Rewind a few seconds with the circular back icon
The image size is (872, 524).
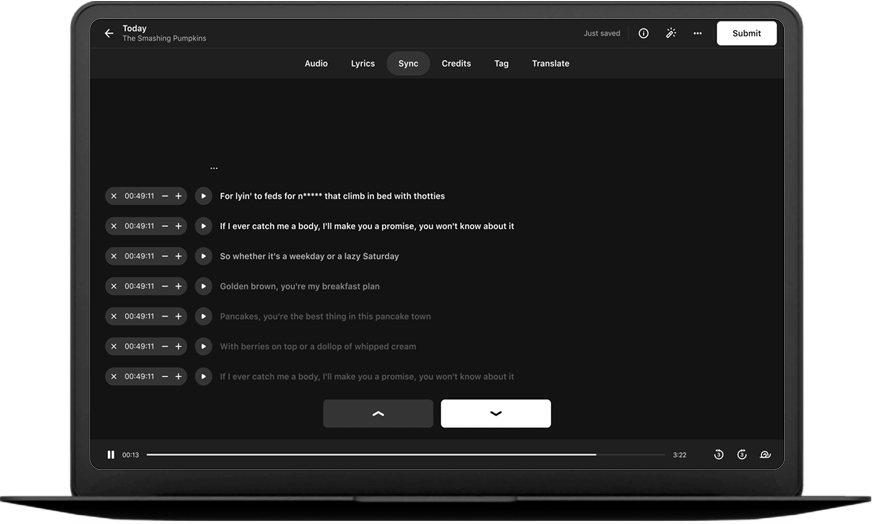pyautogui.click(x=719, y=454)
